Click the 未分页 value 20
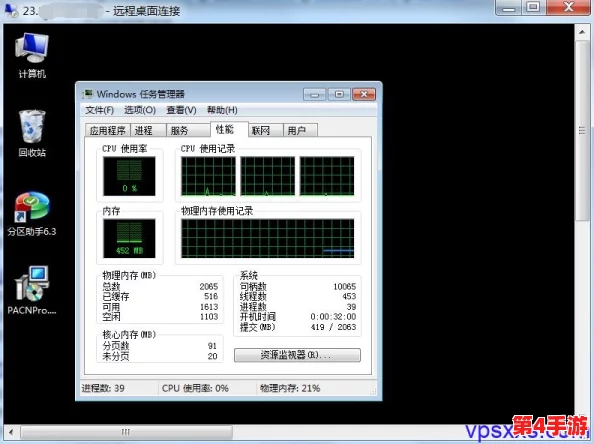 tap(212, 356)
